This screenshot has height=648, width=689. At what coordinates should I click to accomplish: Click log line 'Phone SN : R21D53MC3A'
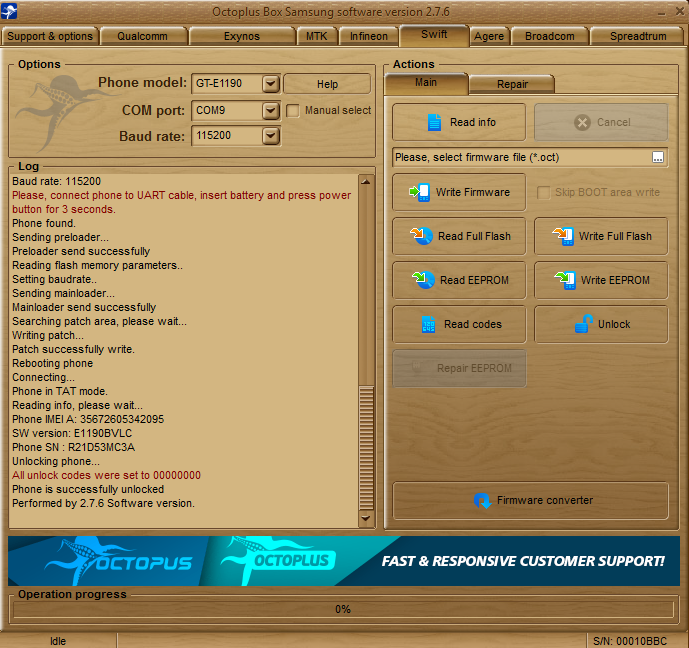pyautogui.click(x=73, y=447)
